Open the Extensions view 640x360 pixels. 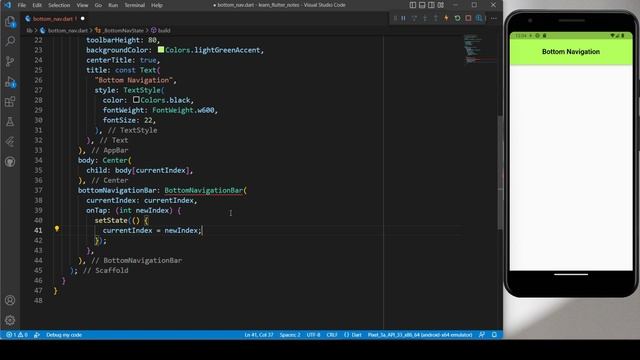10,102
